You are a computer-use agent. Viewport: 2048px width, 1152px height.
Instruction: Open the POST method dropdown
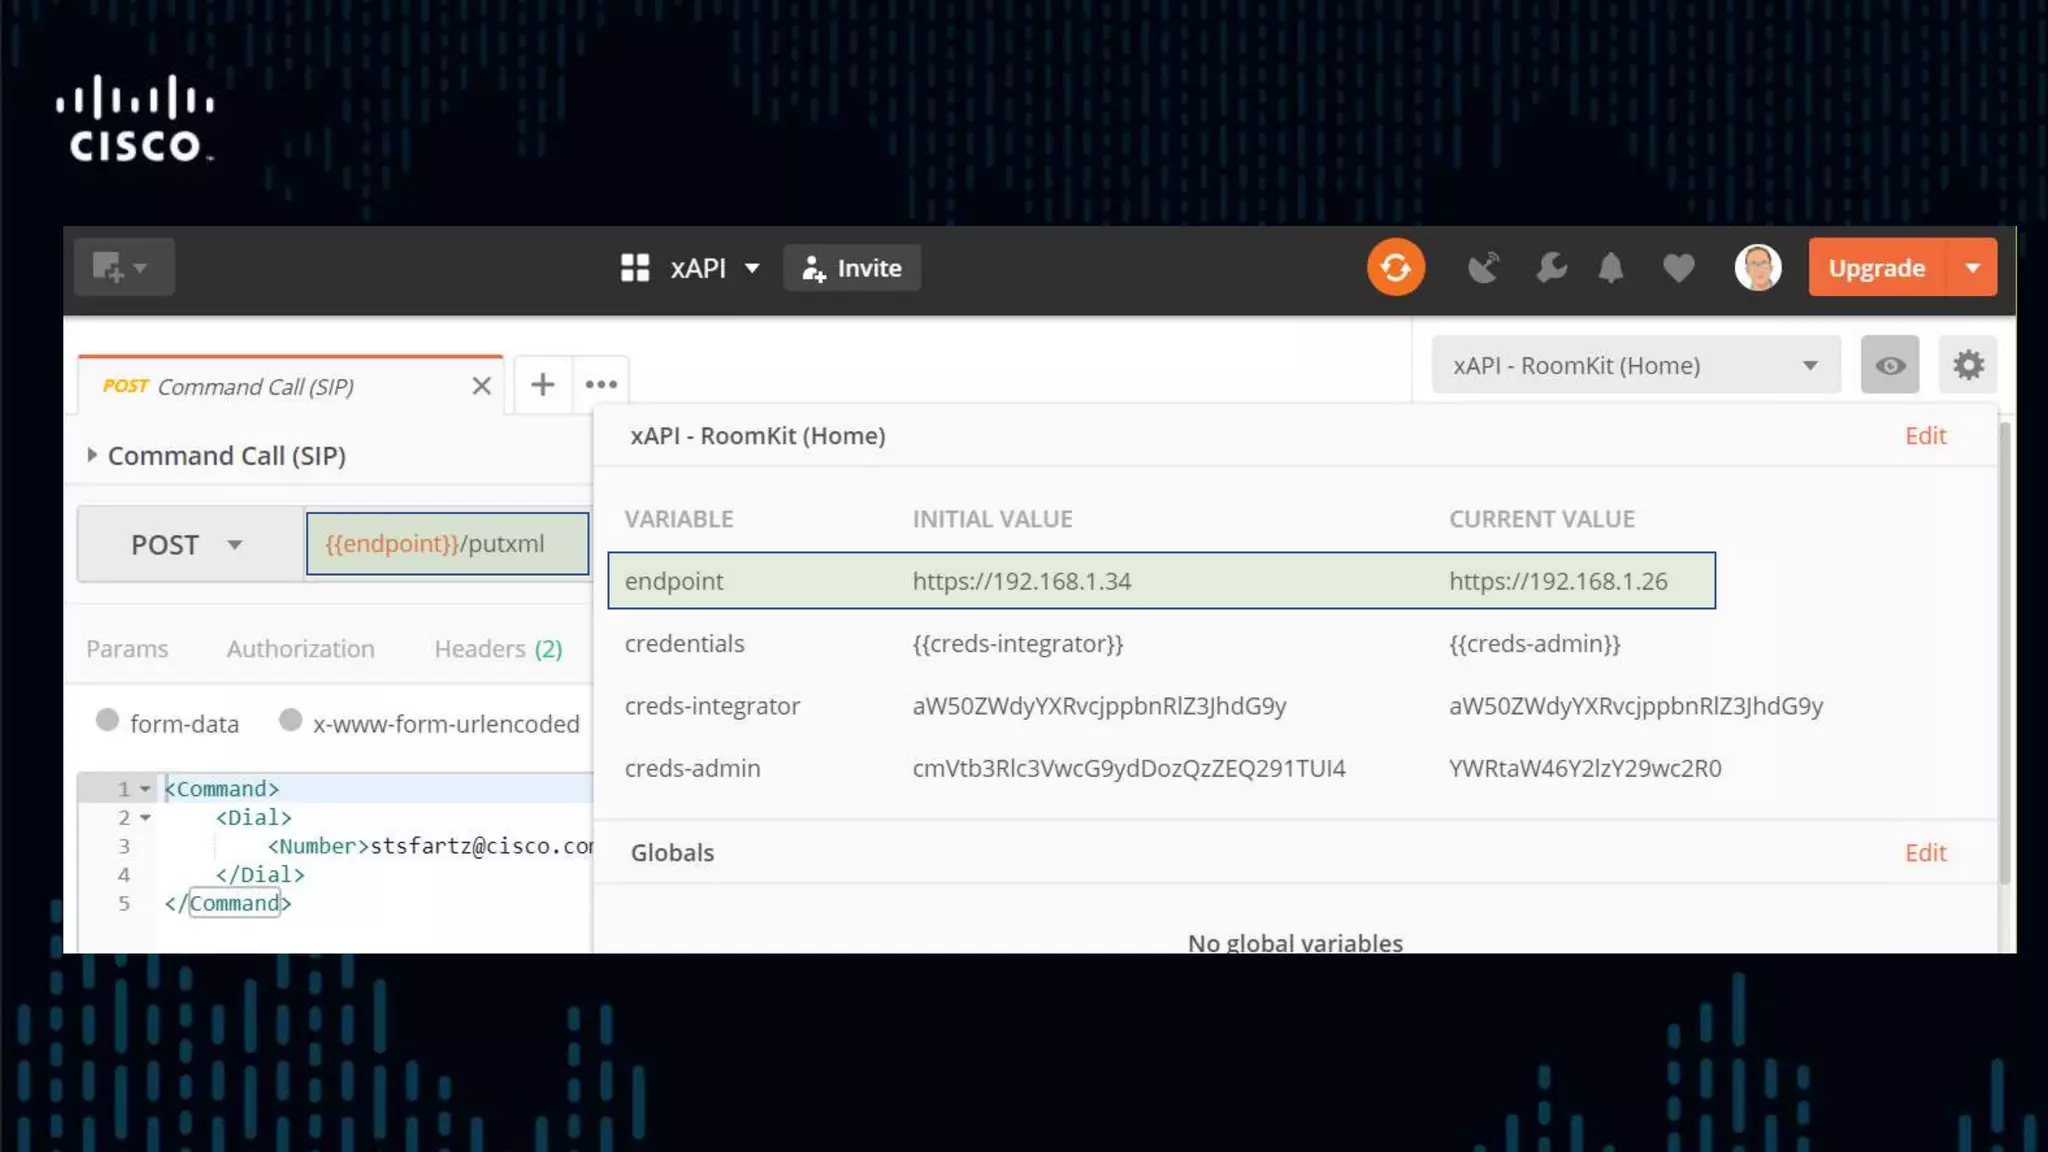[x=189, y=544]
